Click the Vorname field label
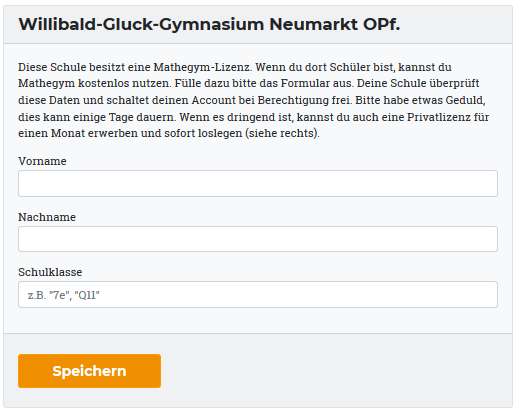The width and height of the screenshot is (520, 417). (x=42, y=161)
